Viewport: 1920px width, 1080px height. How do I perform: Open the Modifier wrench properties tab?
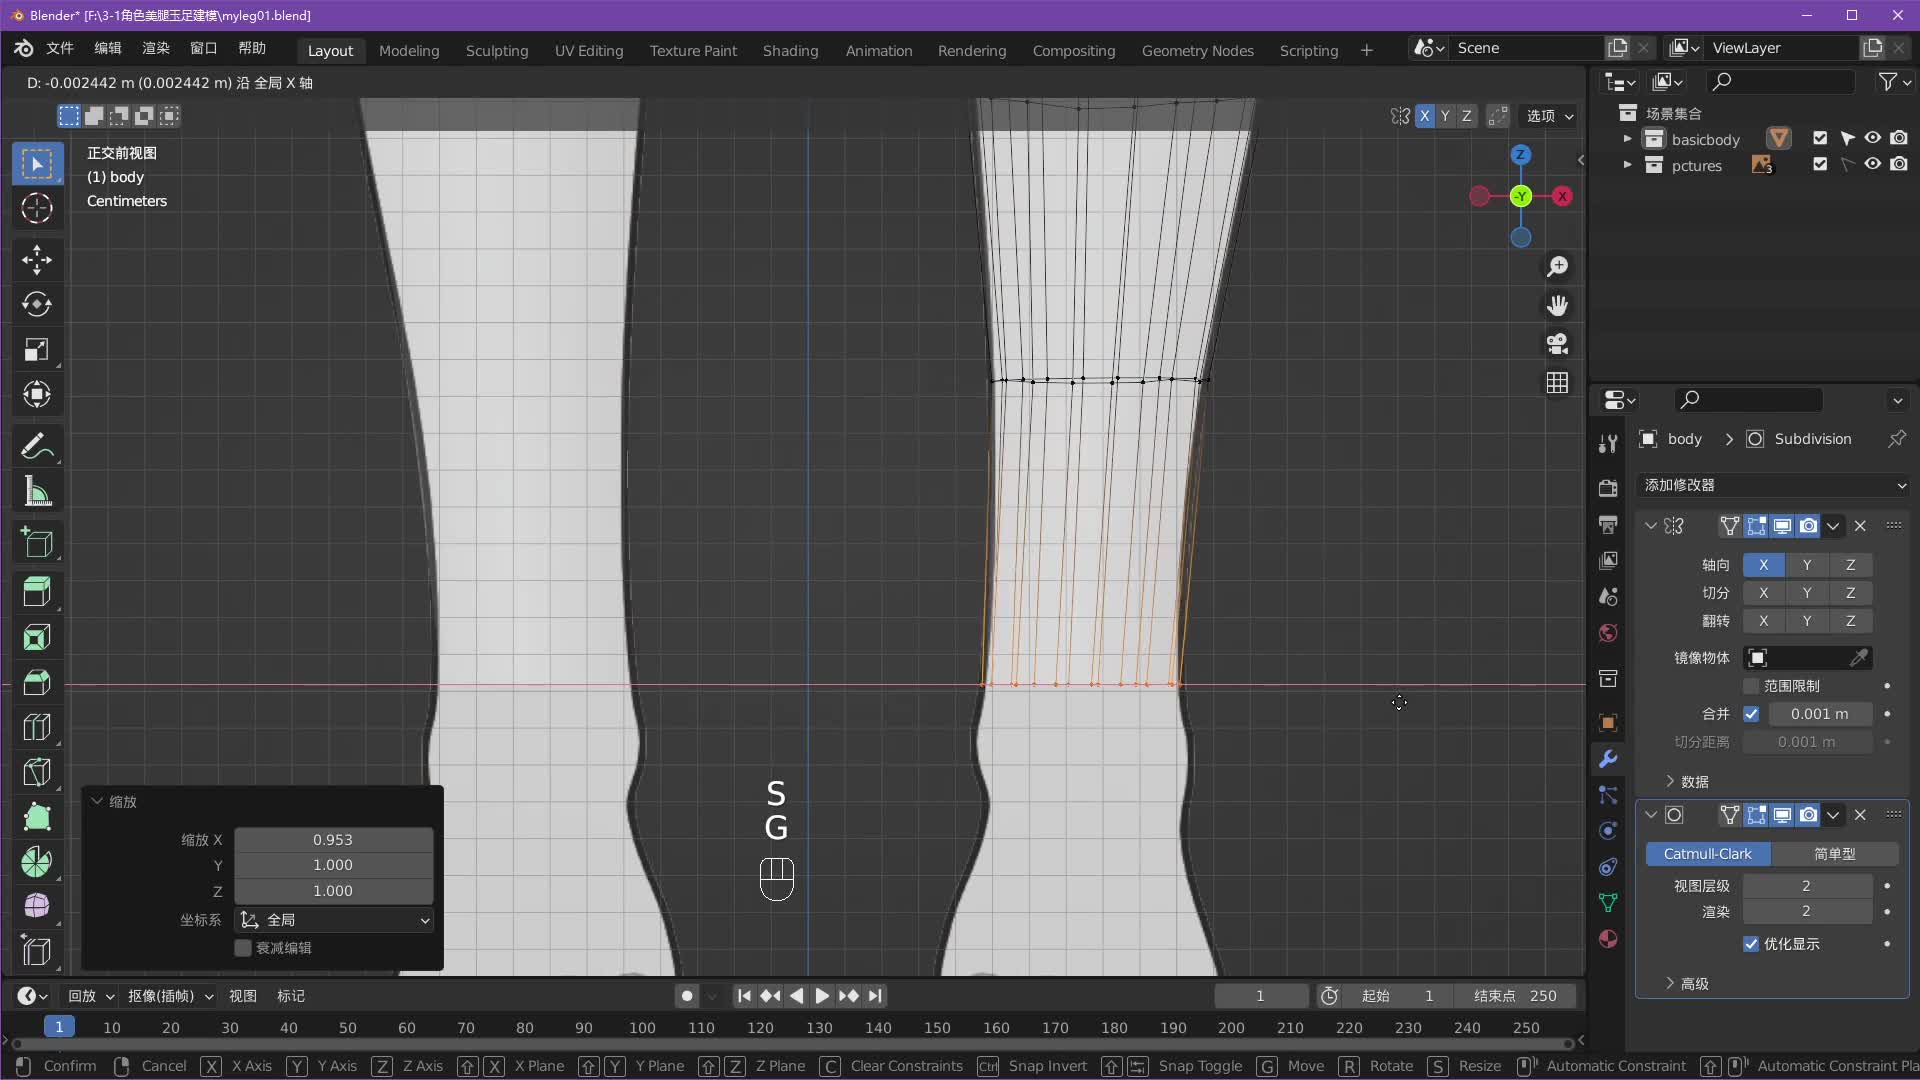tap(1608, 759)
